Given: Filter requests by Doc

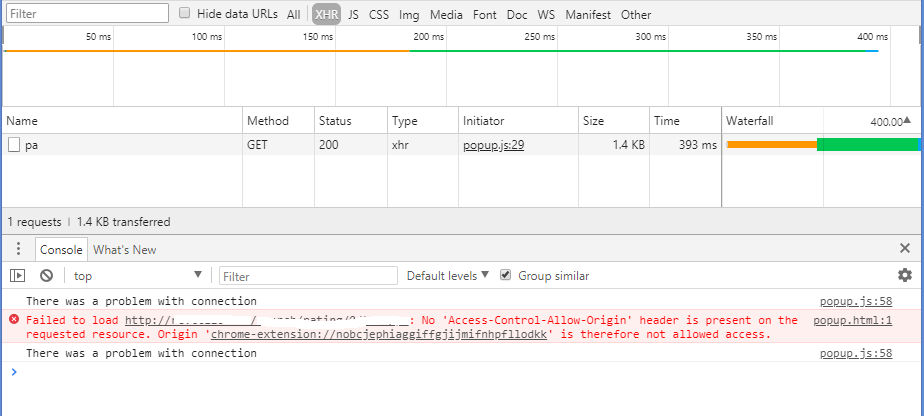Looking at the screenshot, I should [x=517, y=15].
